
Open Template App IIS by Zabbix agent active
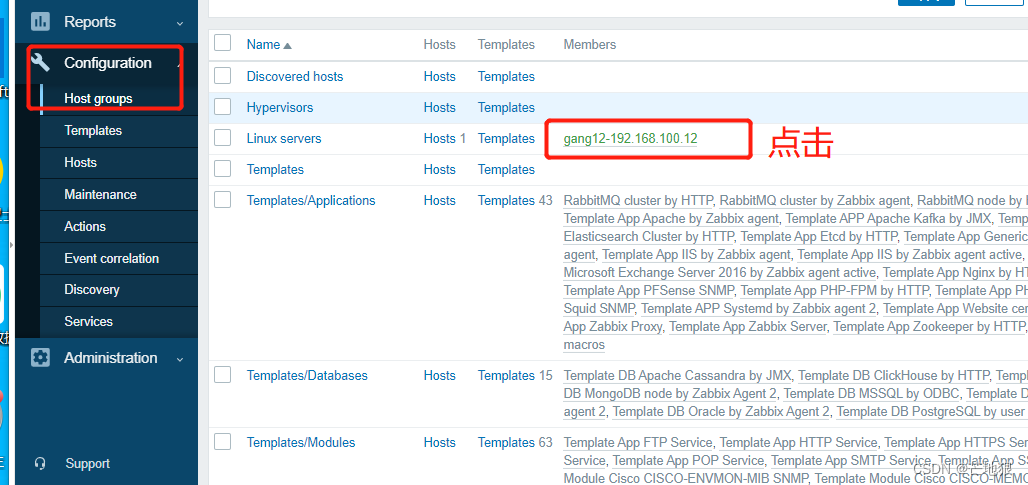click(x=910, y=254)
